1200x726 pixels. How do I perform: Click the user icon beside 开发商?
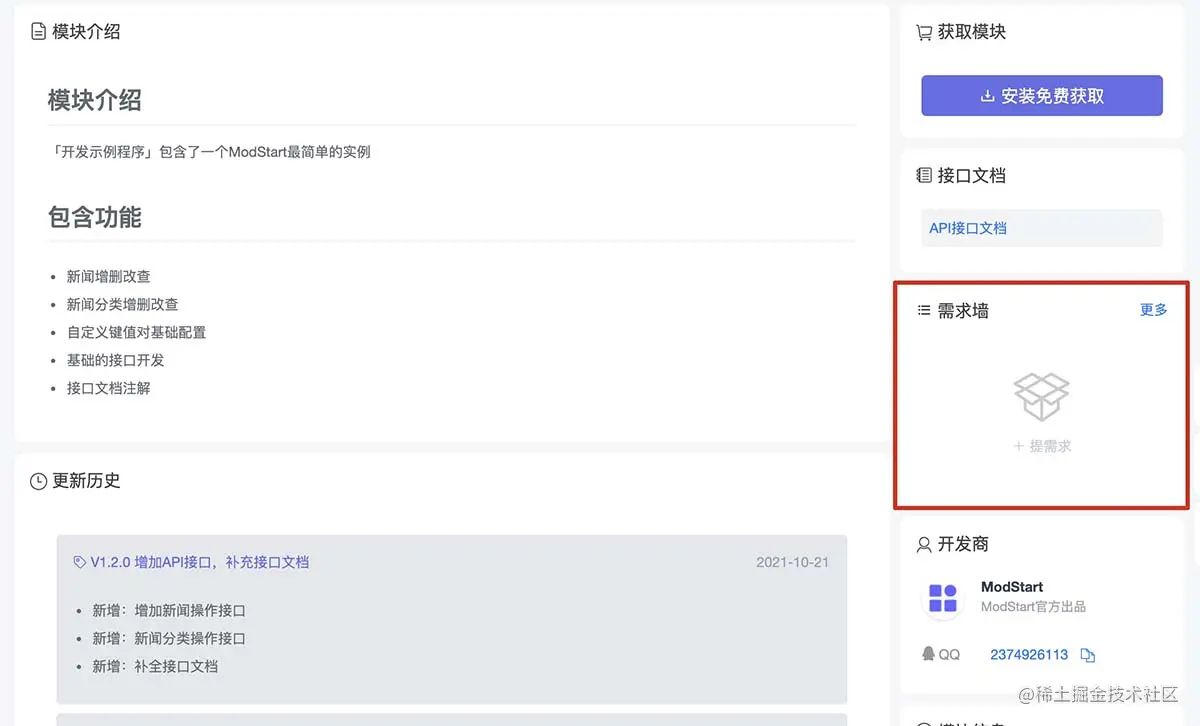click(x=924, y=544)
